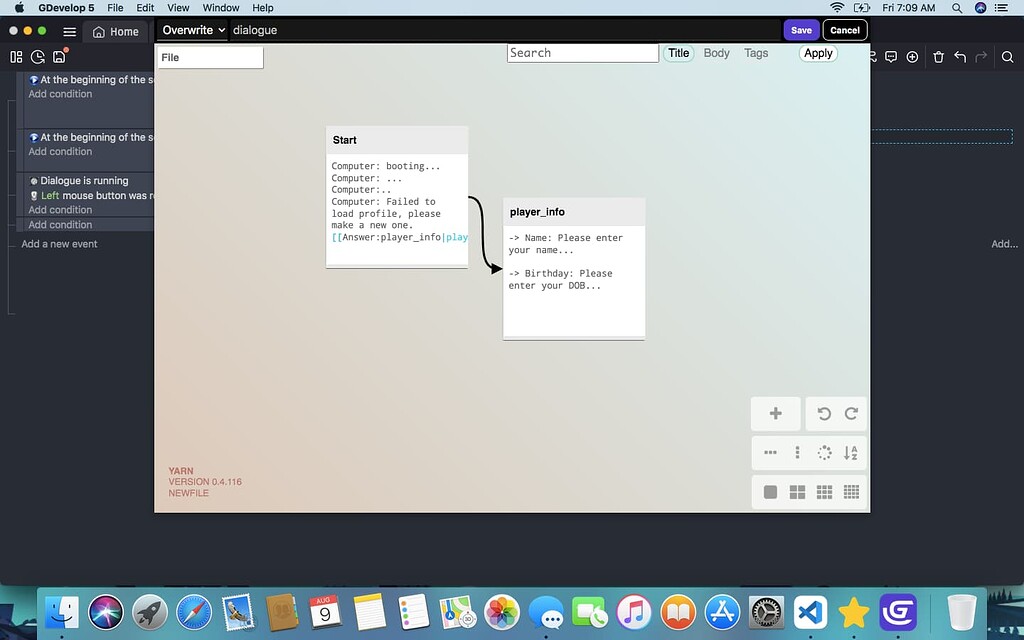
Task: Switch to the Home tab
Action: pos(115,31)
